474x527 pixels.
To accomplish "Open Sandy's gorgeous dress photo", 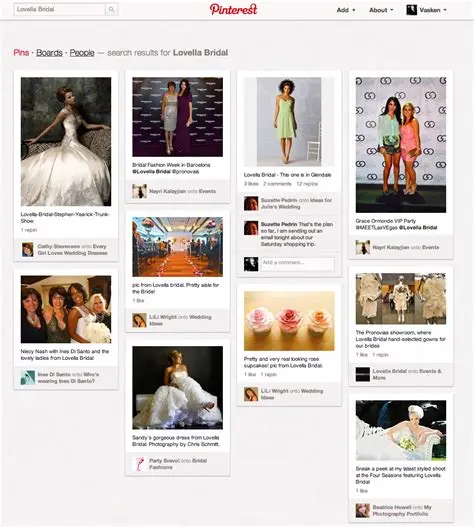I will (x=177, y=388).
